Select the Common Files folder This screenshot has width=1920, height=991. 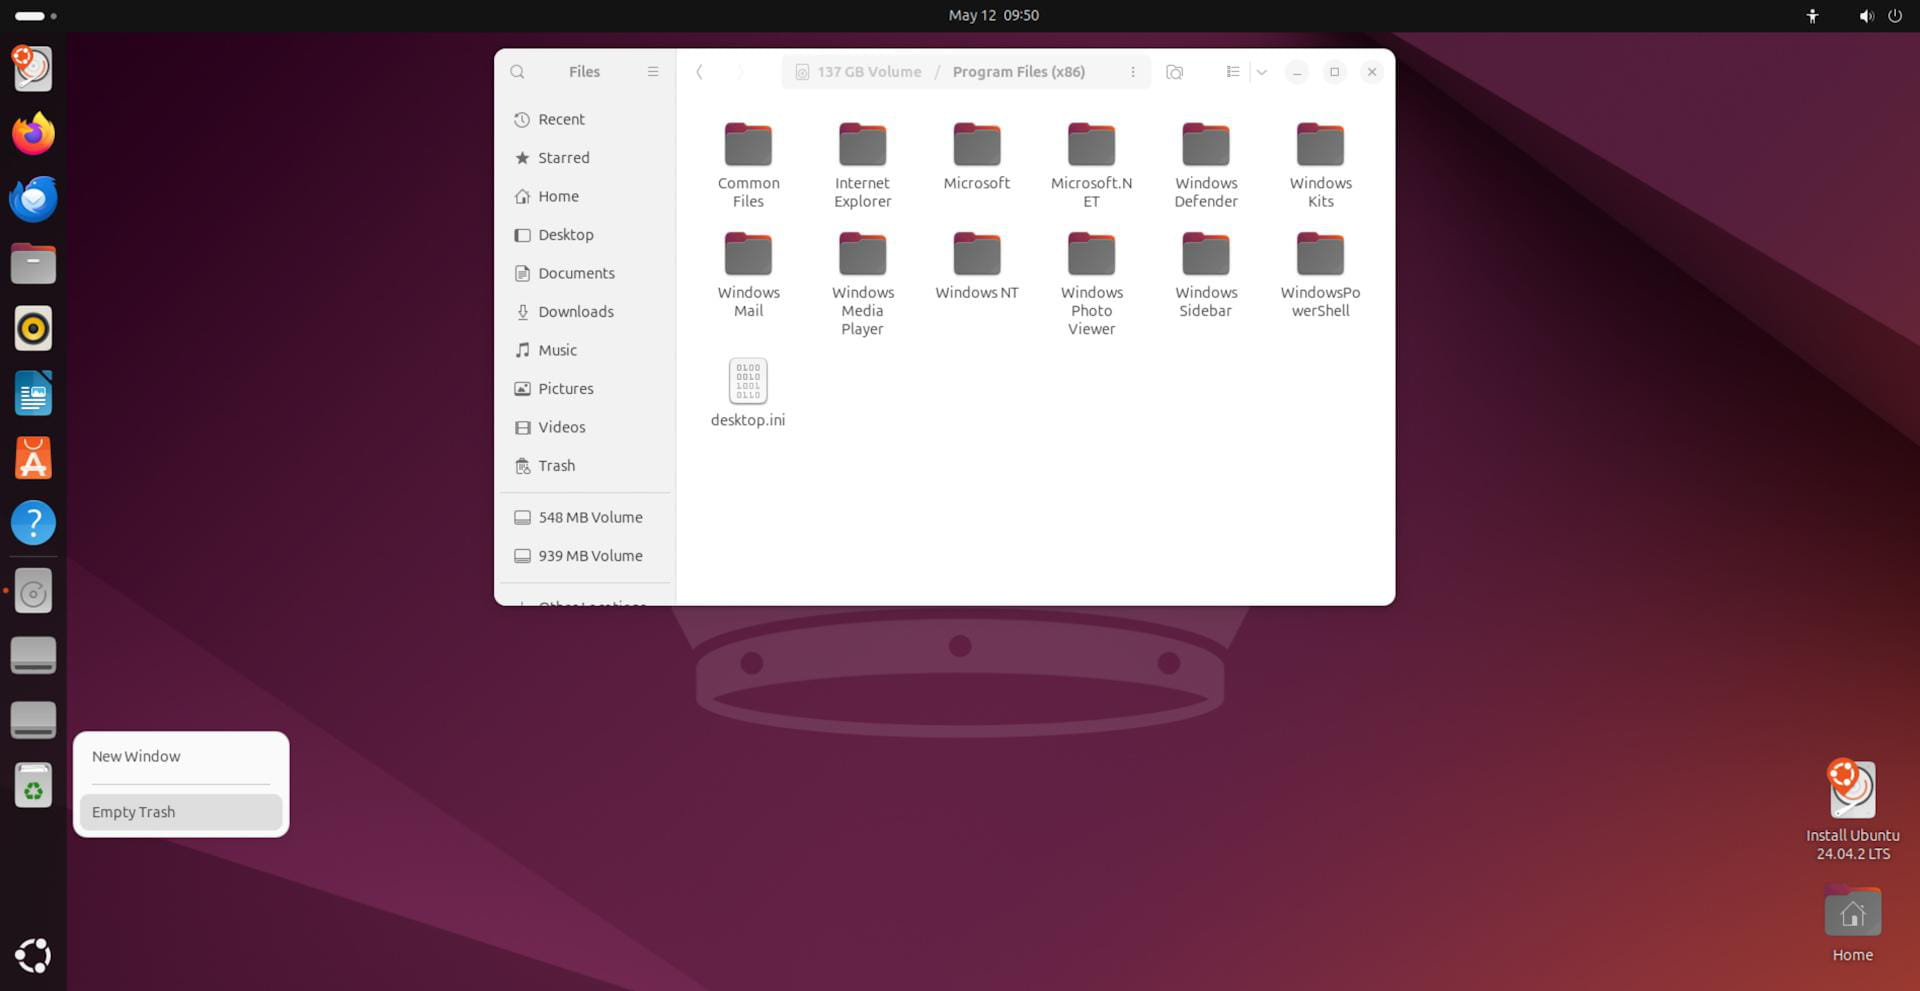tap(748, 165)
